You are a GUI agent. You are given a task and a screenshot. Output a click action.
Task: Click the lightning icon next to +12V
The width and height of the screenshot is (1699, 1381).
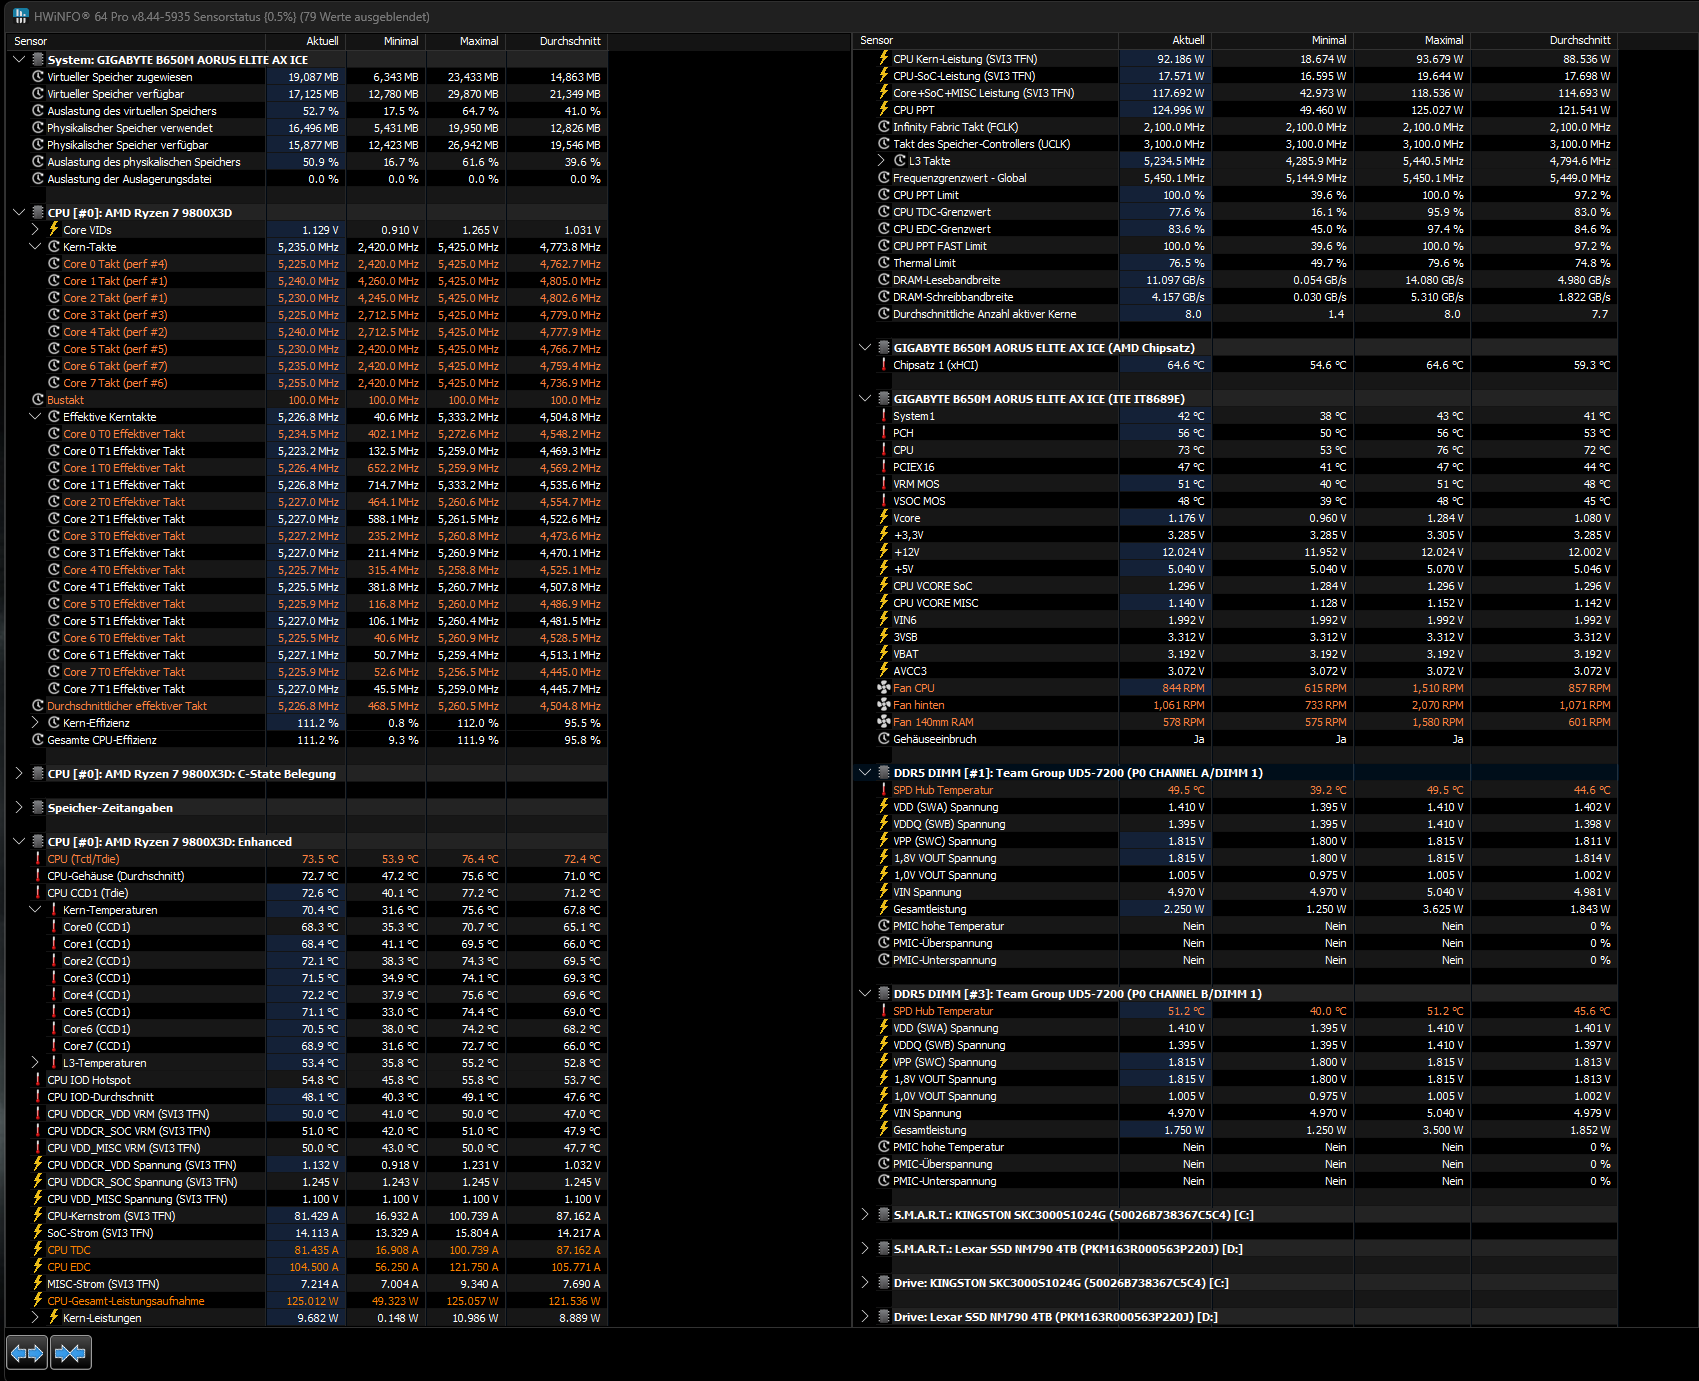(884, 552)
